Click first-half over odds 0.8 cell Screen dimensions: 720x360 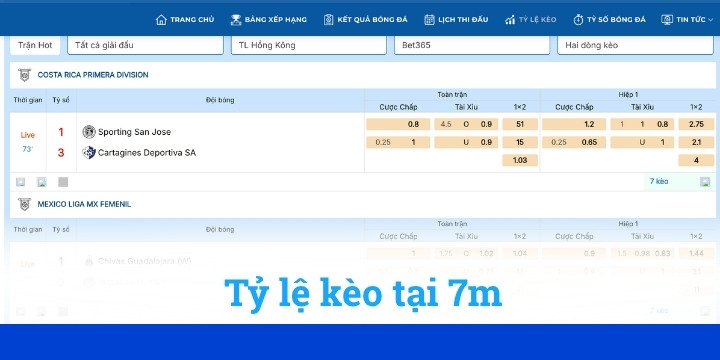click(x=642, y=124)
